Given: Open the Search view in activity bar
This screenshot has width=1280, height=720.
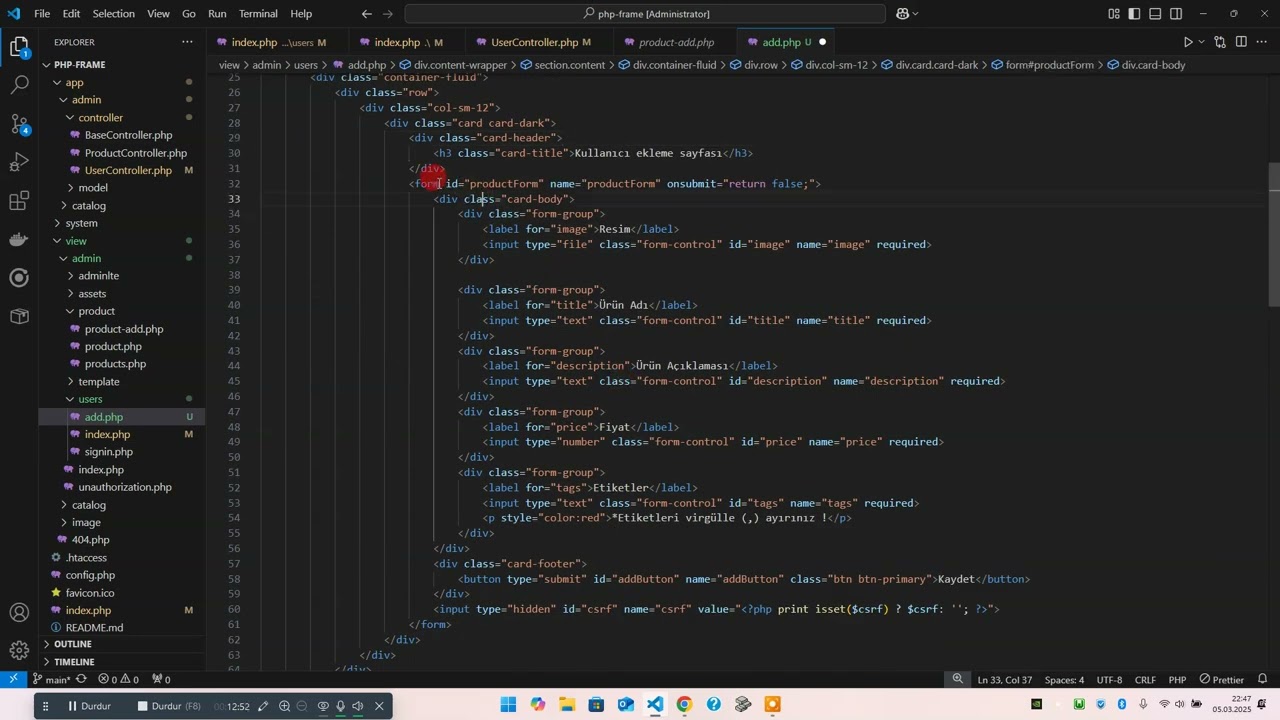Looking at the screenshot, I should click(x=19, y=85).
